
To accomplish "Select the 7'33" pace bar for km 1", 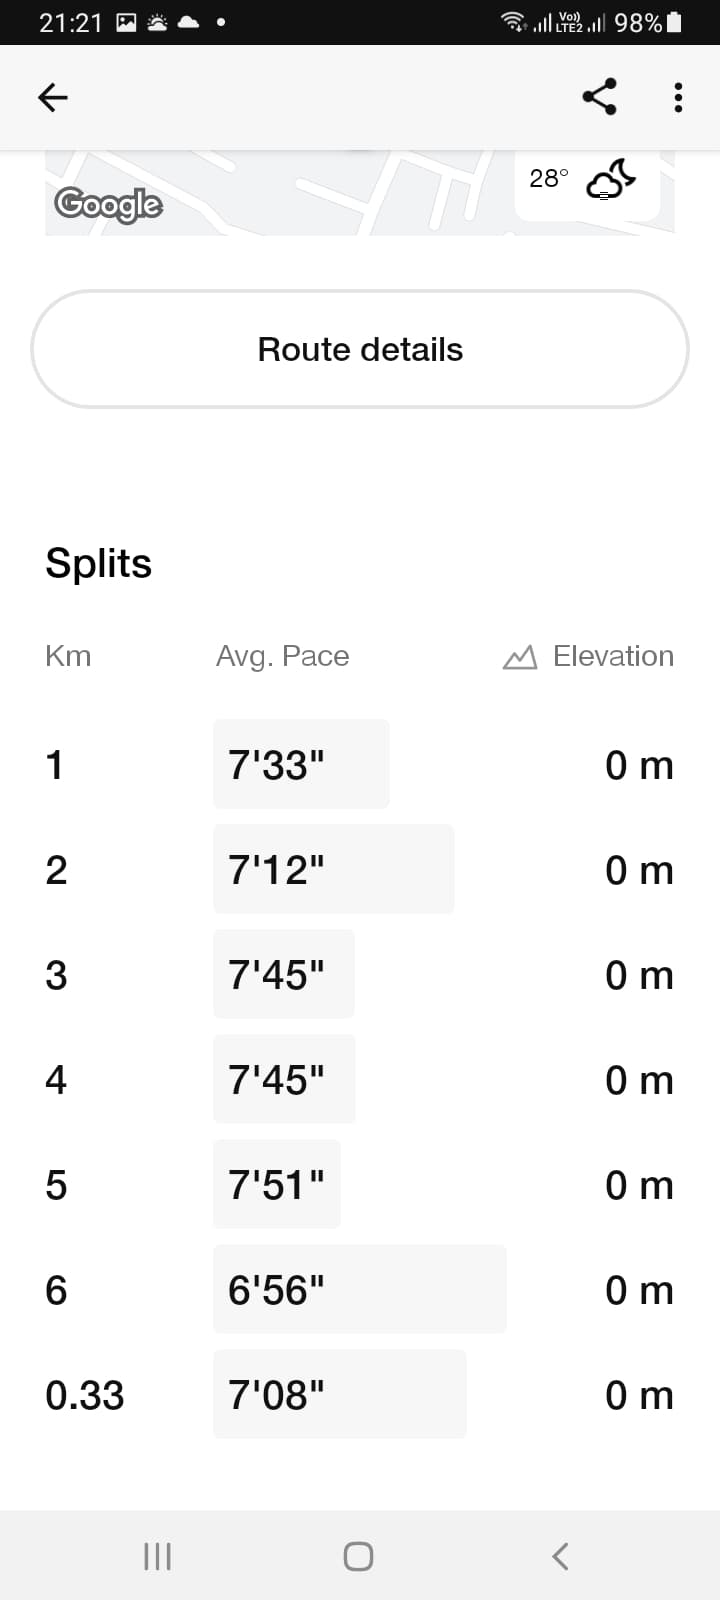I will (x=301, y=764).
